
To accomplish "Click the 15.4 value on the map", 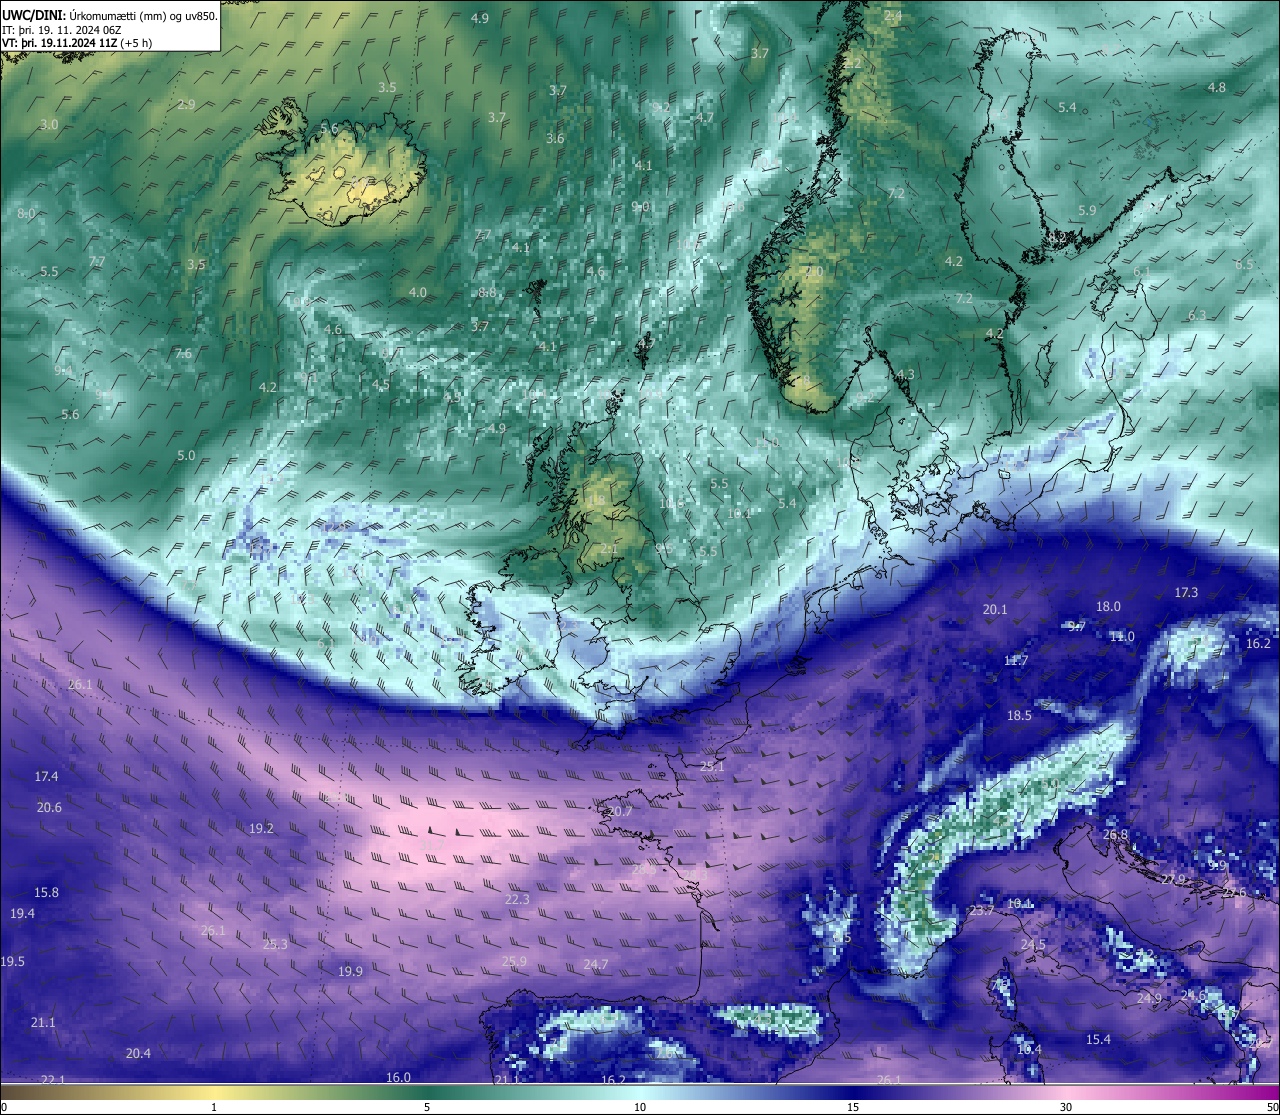I will 1098,1040.
